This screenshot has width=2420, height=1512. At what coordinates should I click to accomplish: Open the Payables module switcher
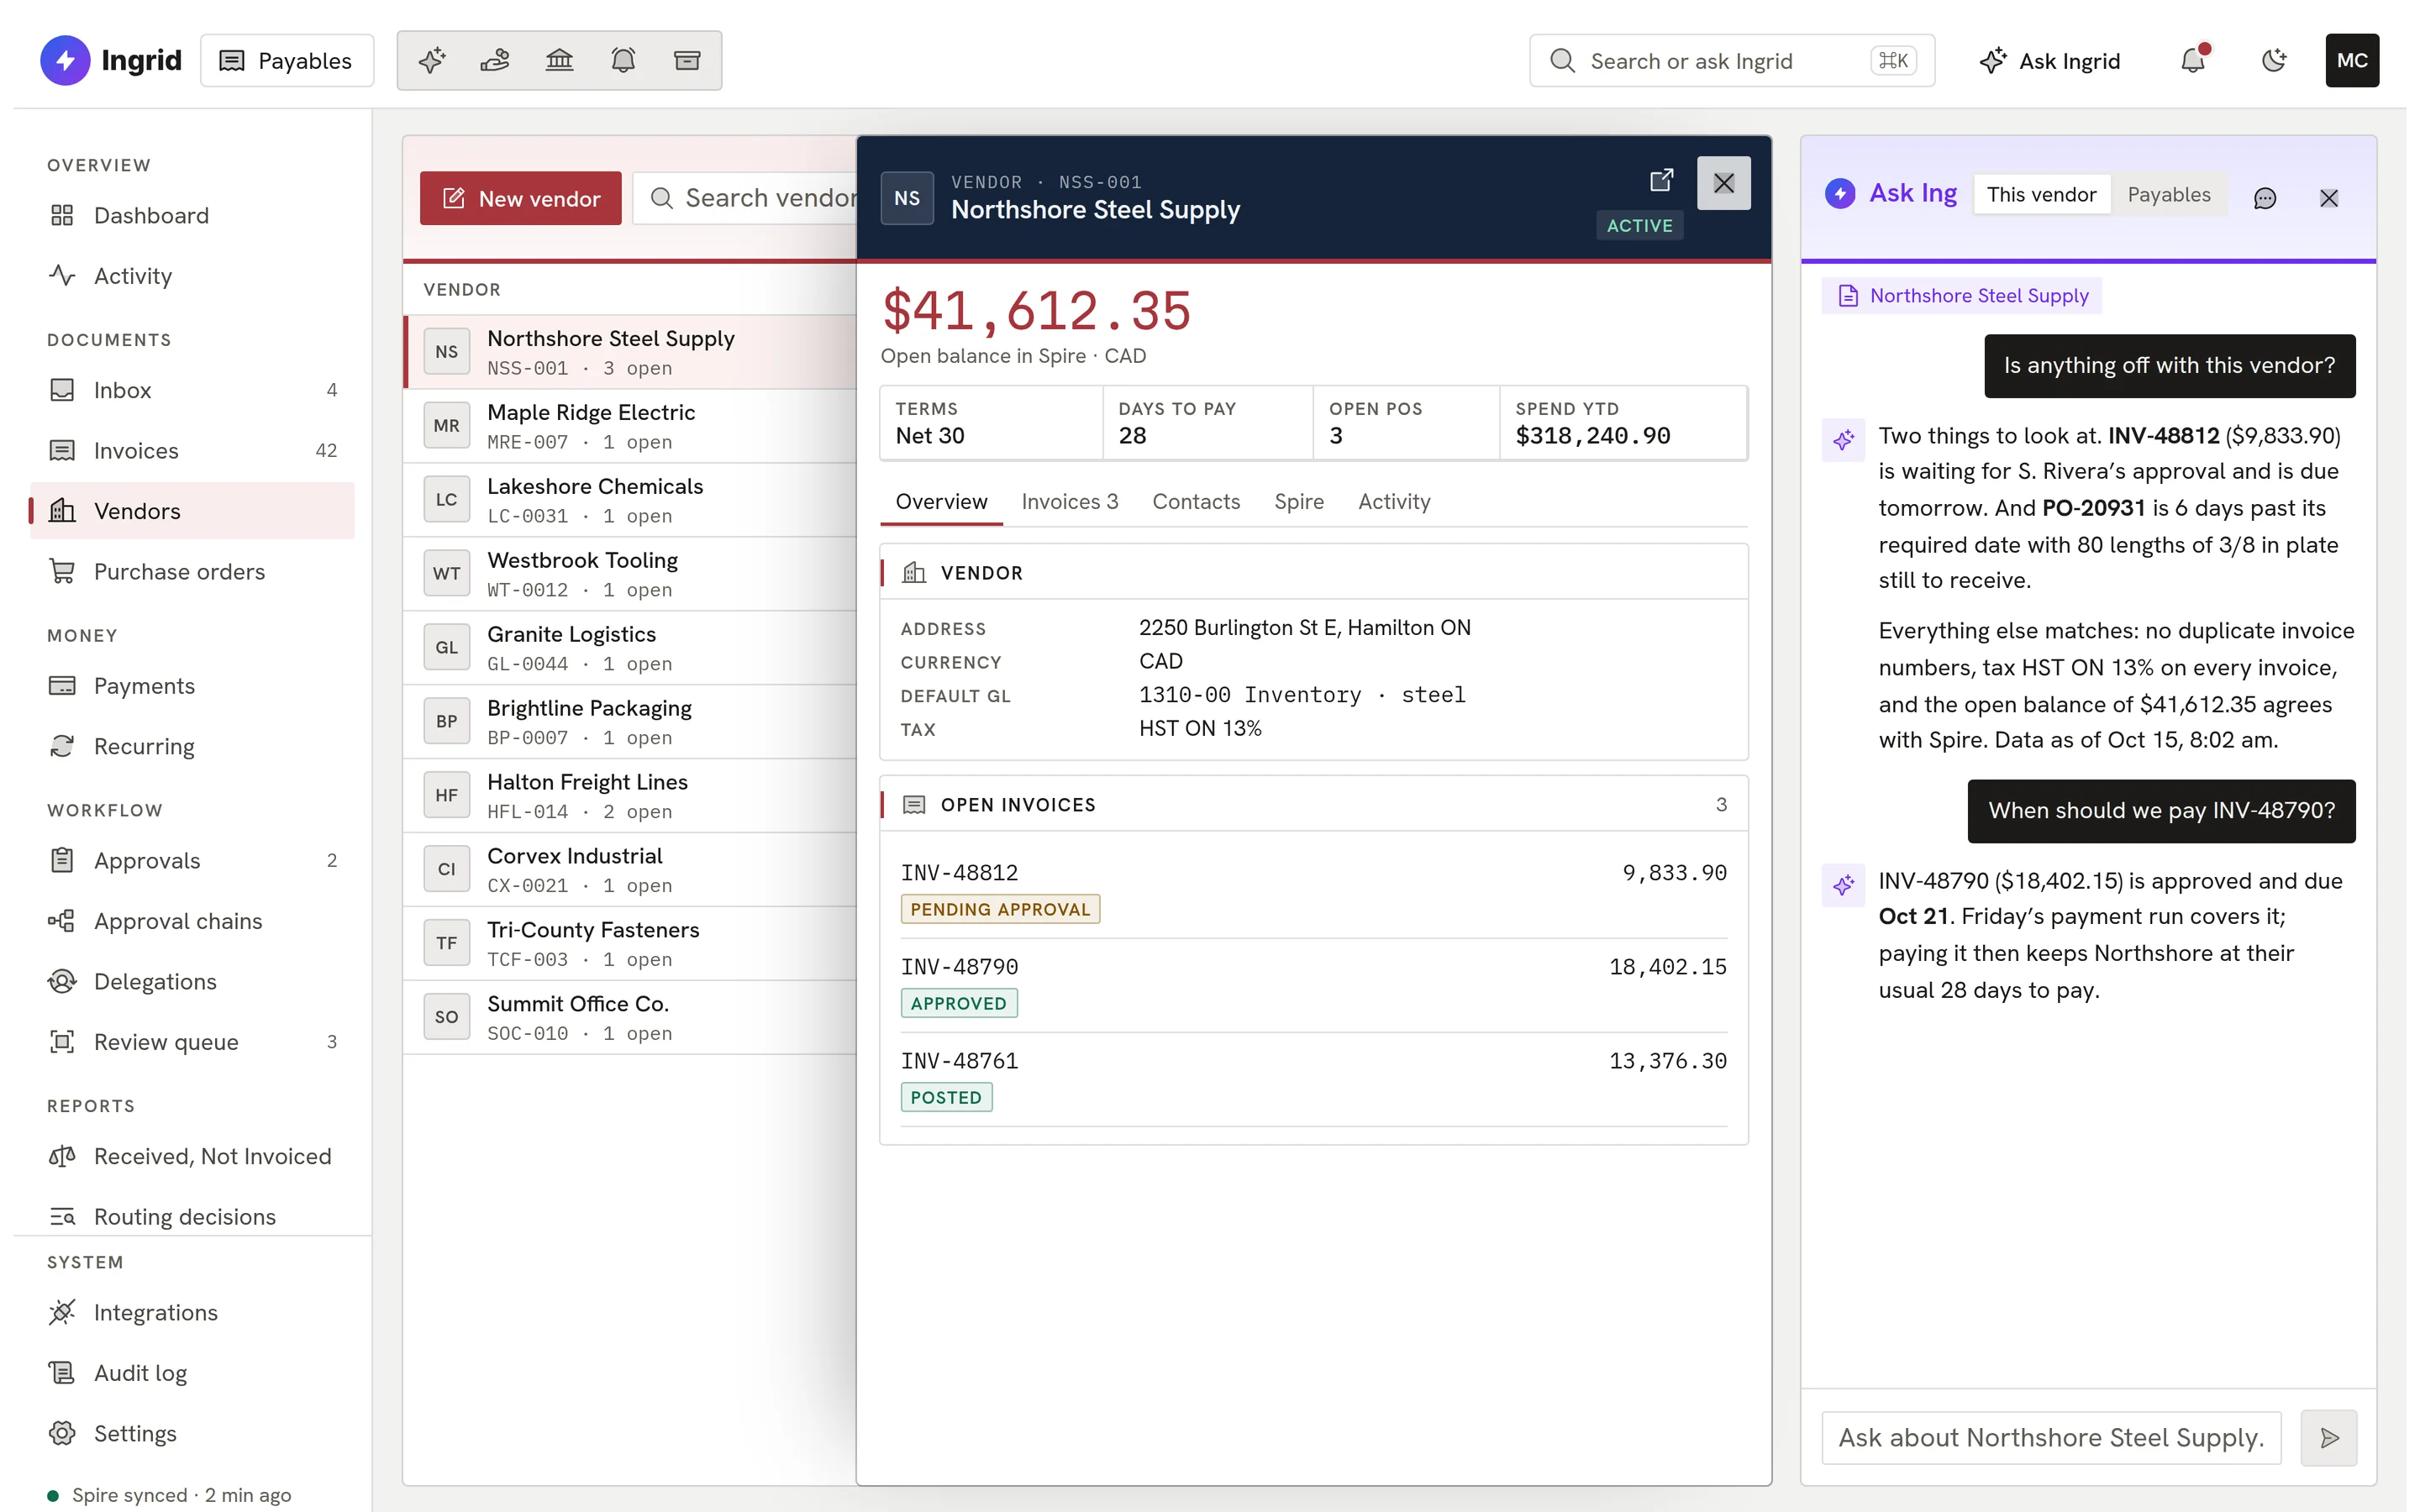coord(287,60)
